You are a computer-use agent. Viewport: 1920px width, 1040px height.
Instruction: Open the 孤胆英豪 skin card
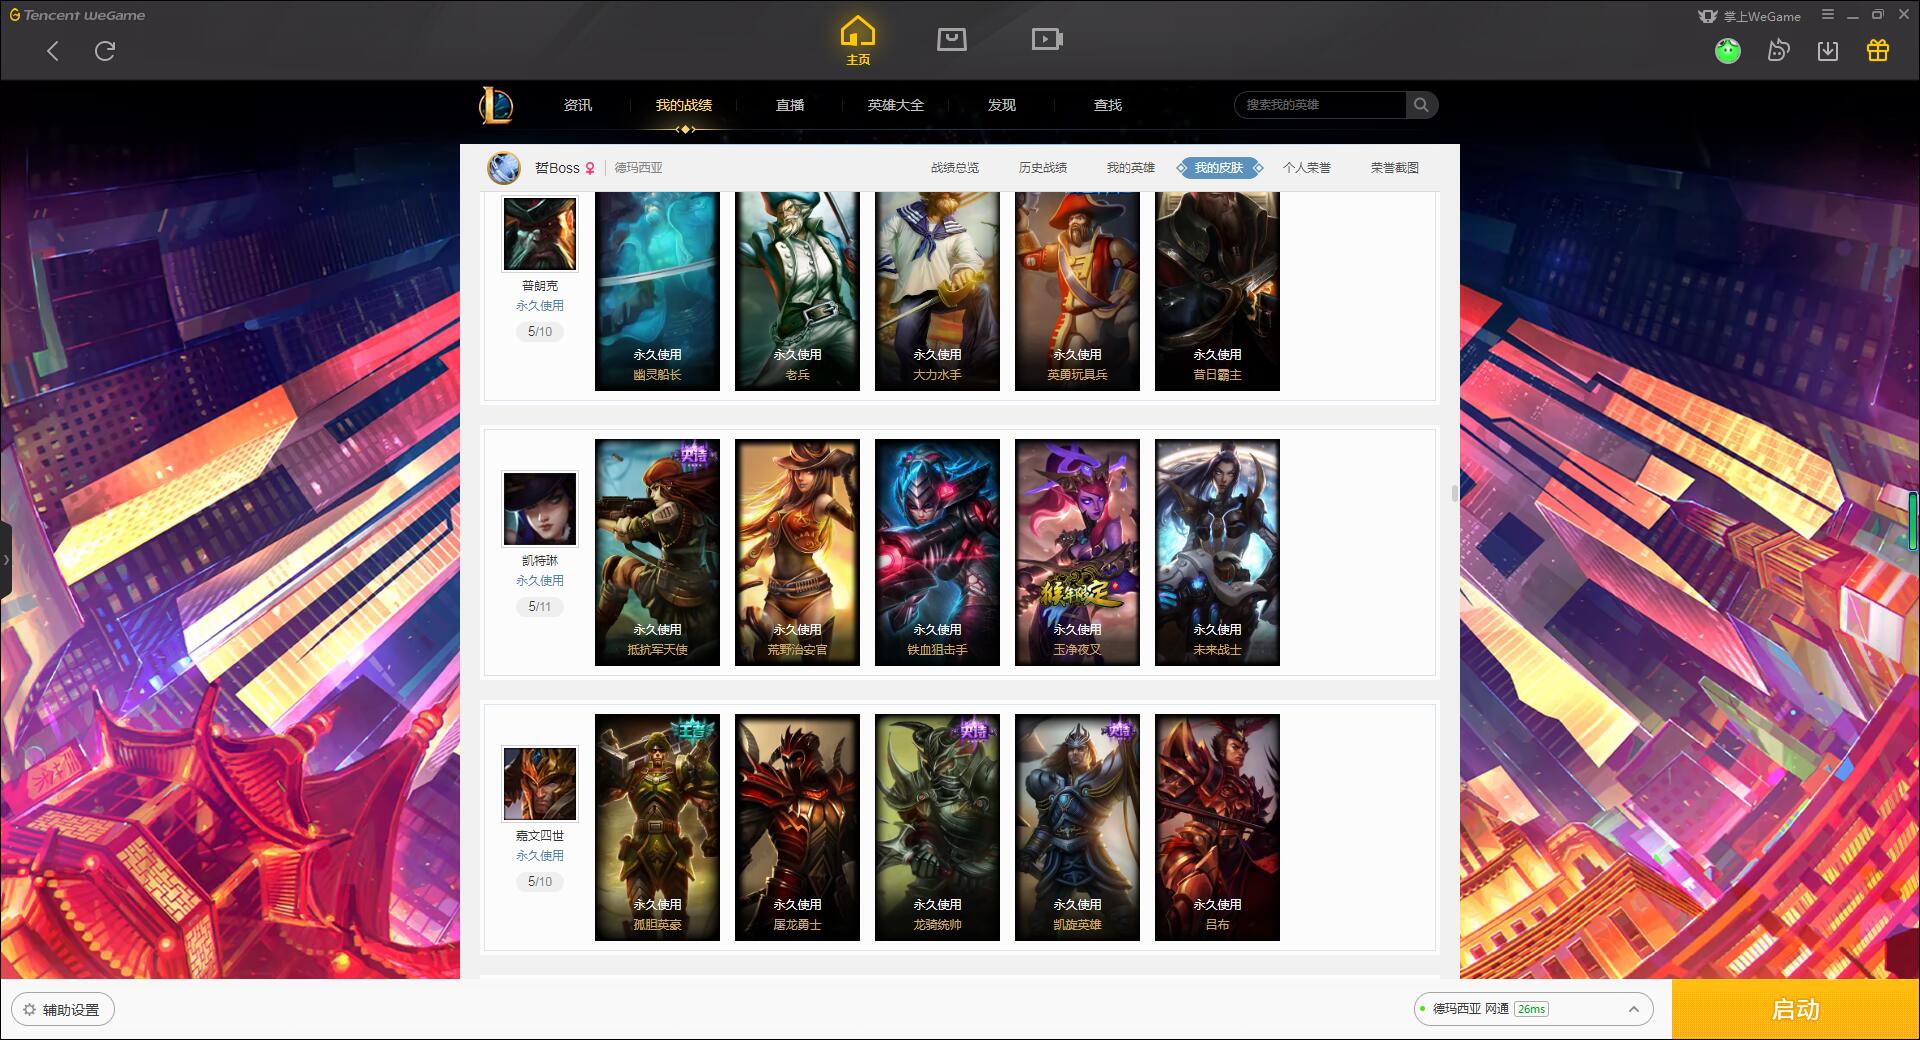pos(657,828)
